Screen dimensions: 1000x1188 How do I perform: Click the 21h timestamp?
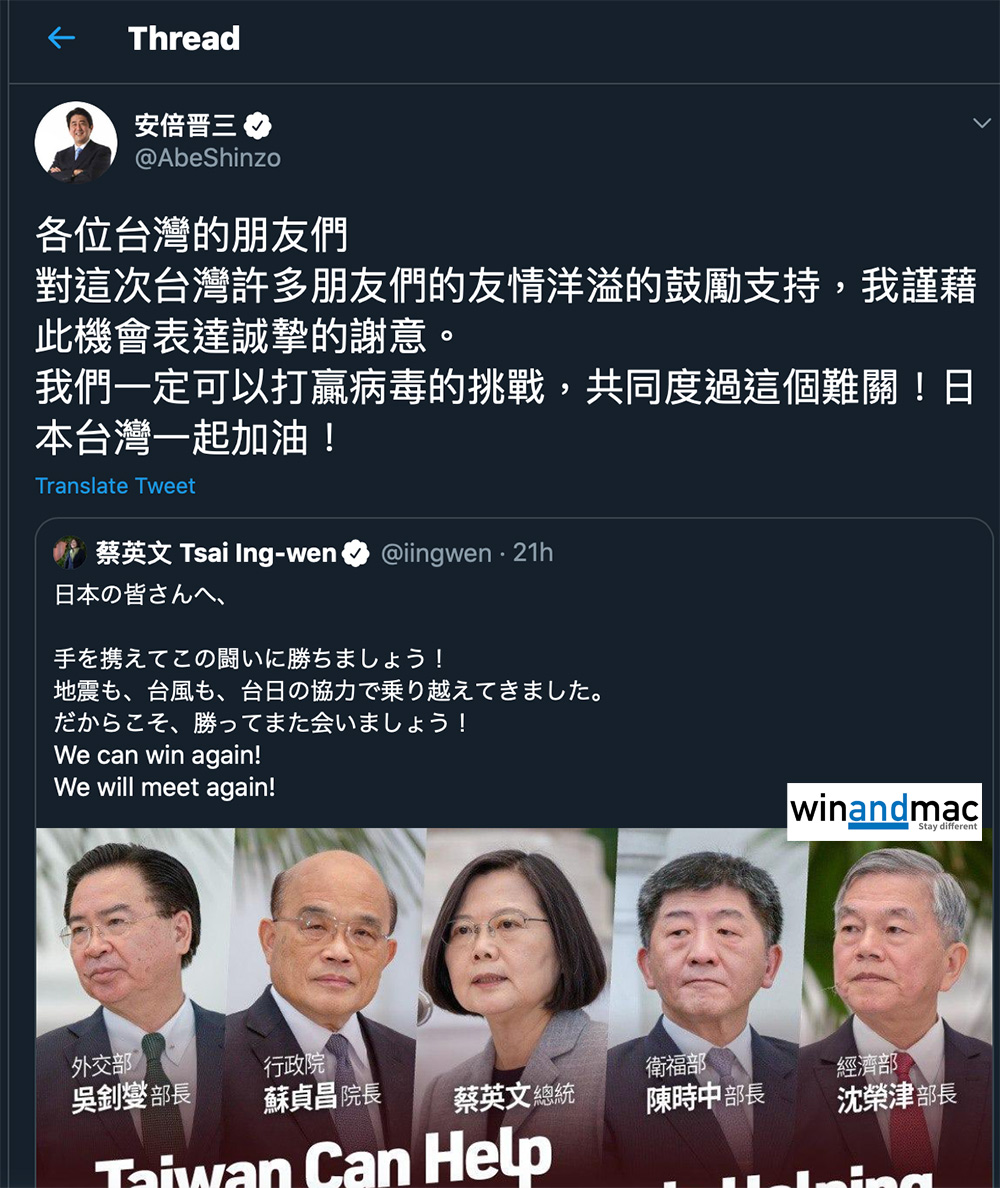533,553
